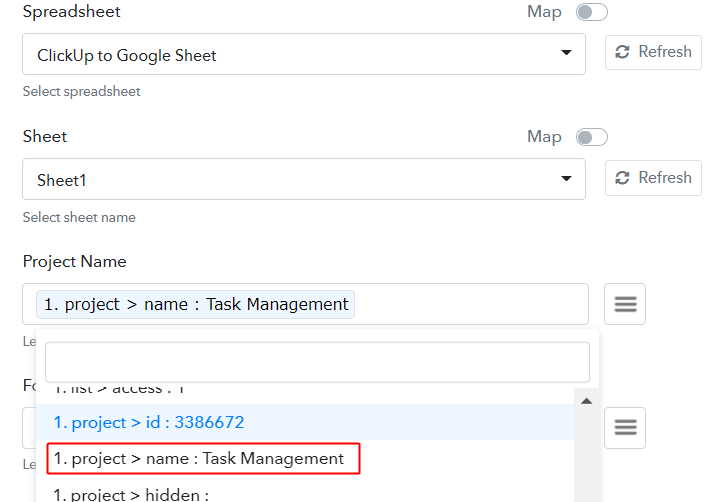Click the 'Project Name' field label
Viewport: 726px width, 502px height.
point(75,262)
